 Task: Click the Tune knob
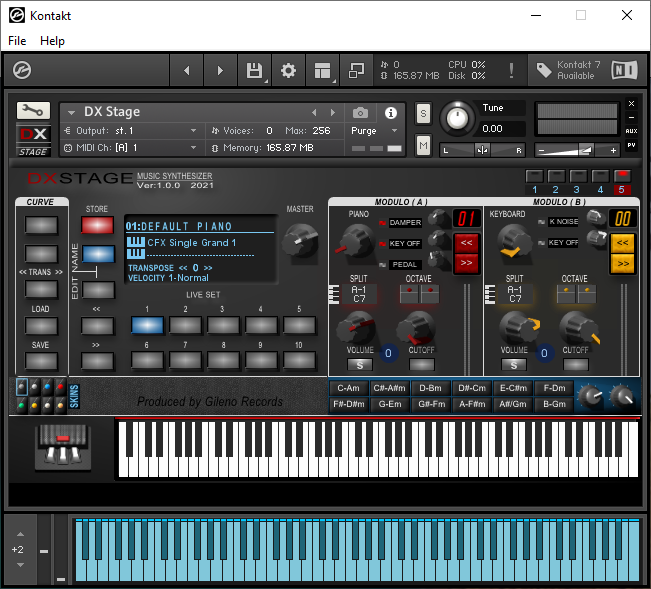click(x=457, y=118)
